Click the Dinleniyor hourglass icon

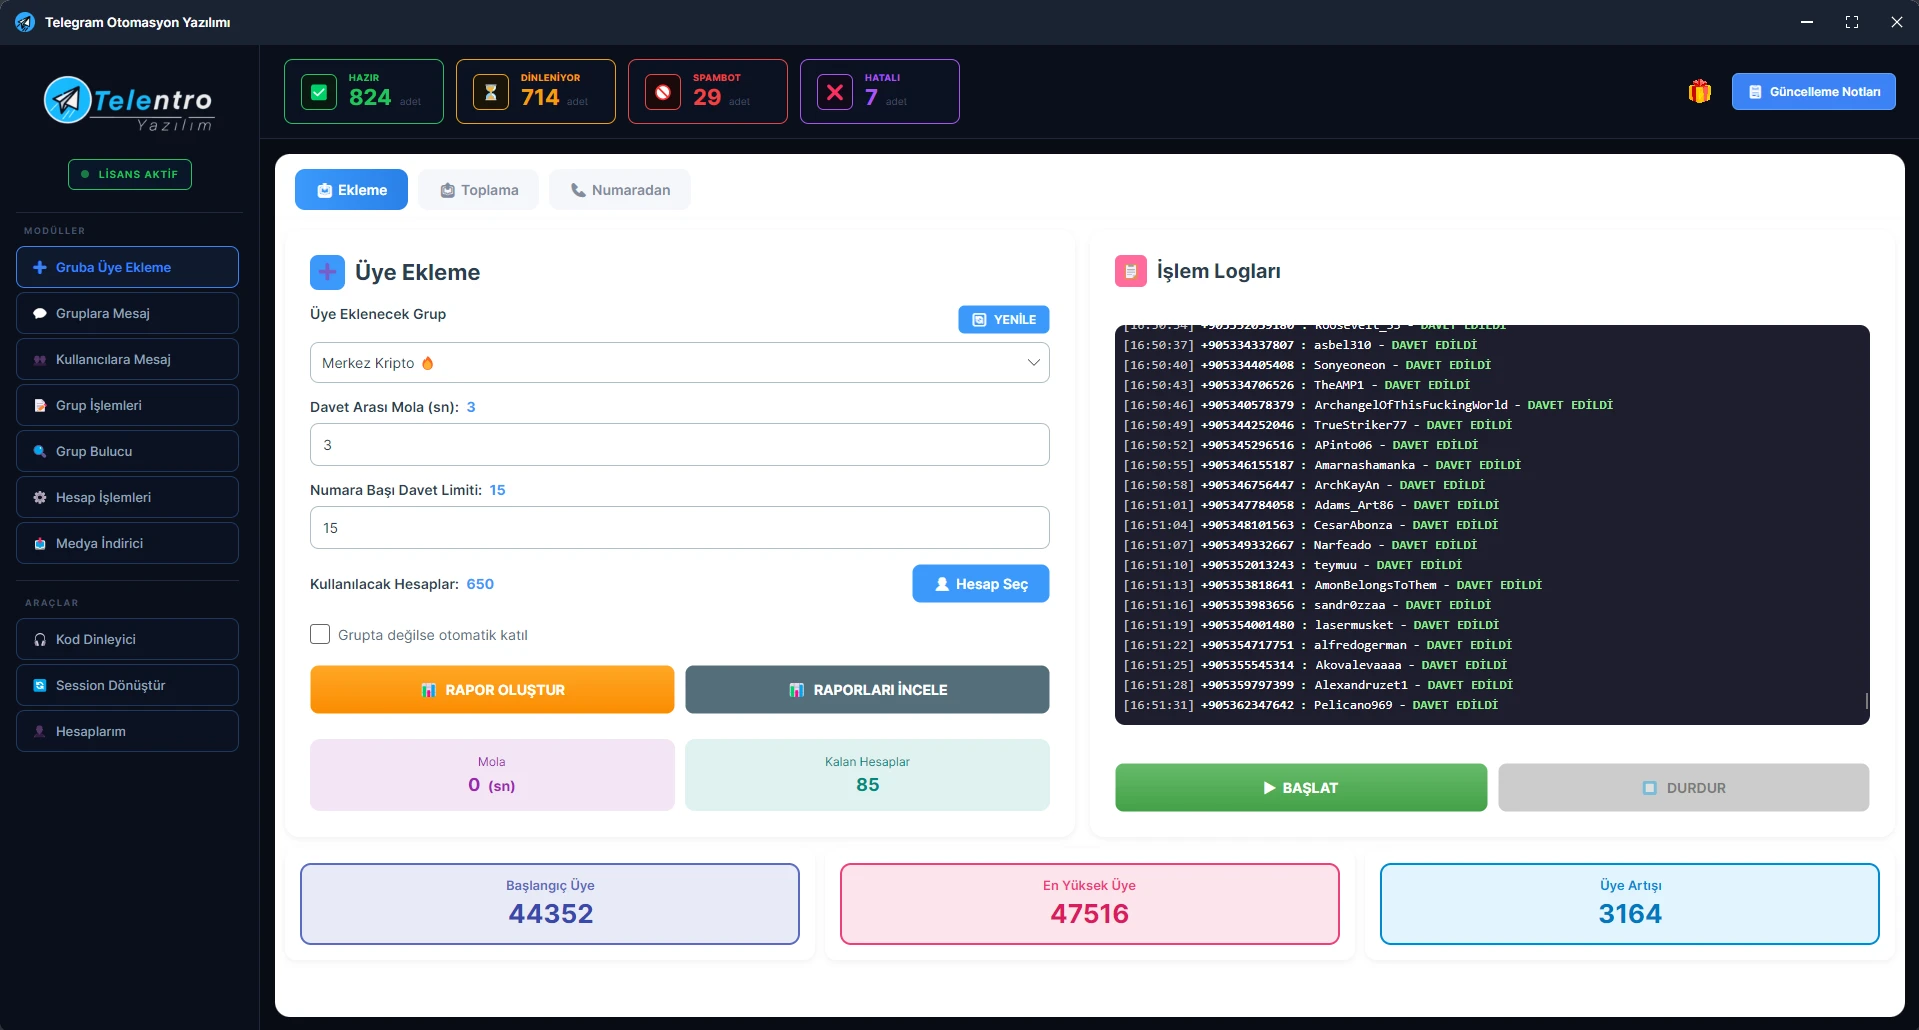pos(491,93)
